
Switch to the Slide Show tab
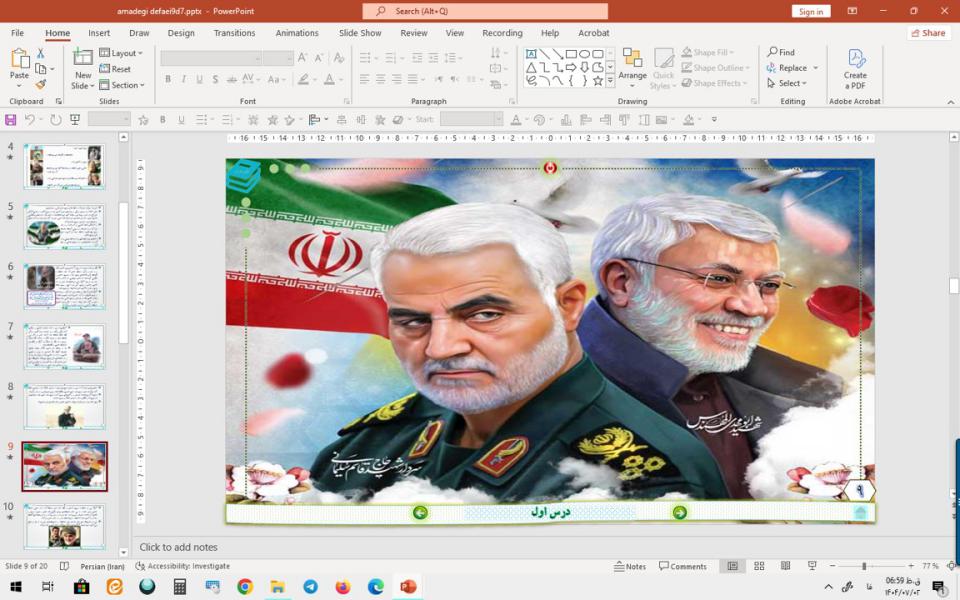pyautogui.click(x=359, y=33)
